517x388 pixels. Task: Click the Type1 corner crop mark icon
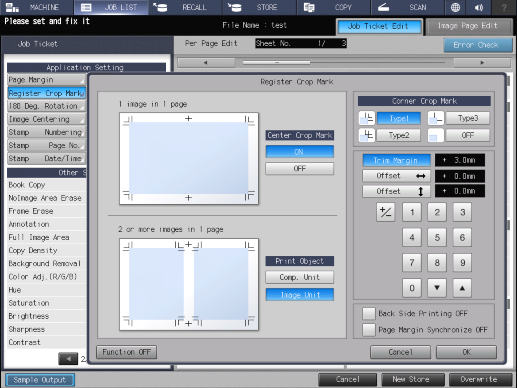point(367,118)
